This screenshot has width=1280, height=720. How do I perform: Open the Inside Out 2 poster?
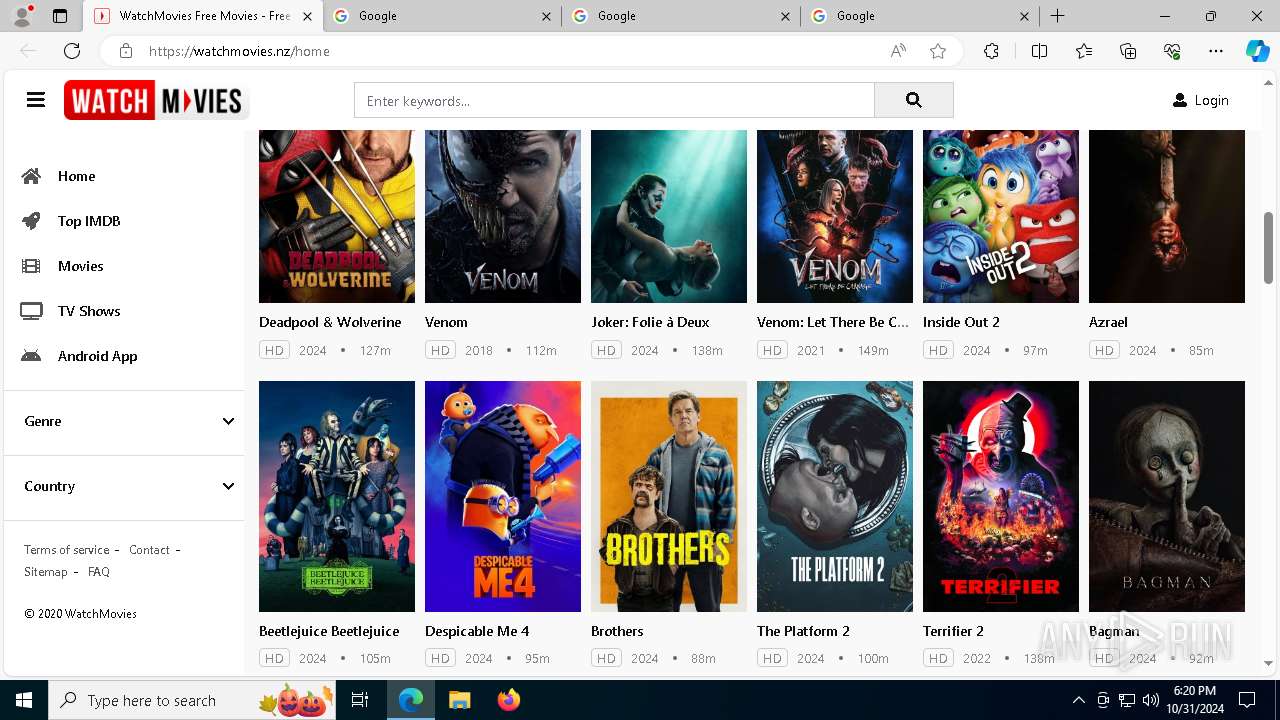[1001, 216]
